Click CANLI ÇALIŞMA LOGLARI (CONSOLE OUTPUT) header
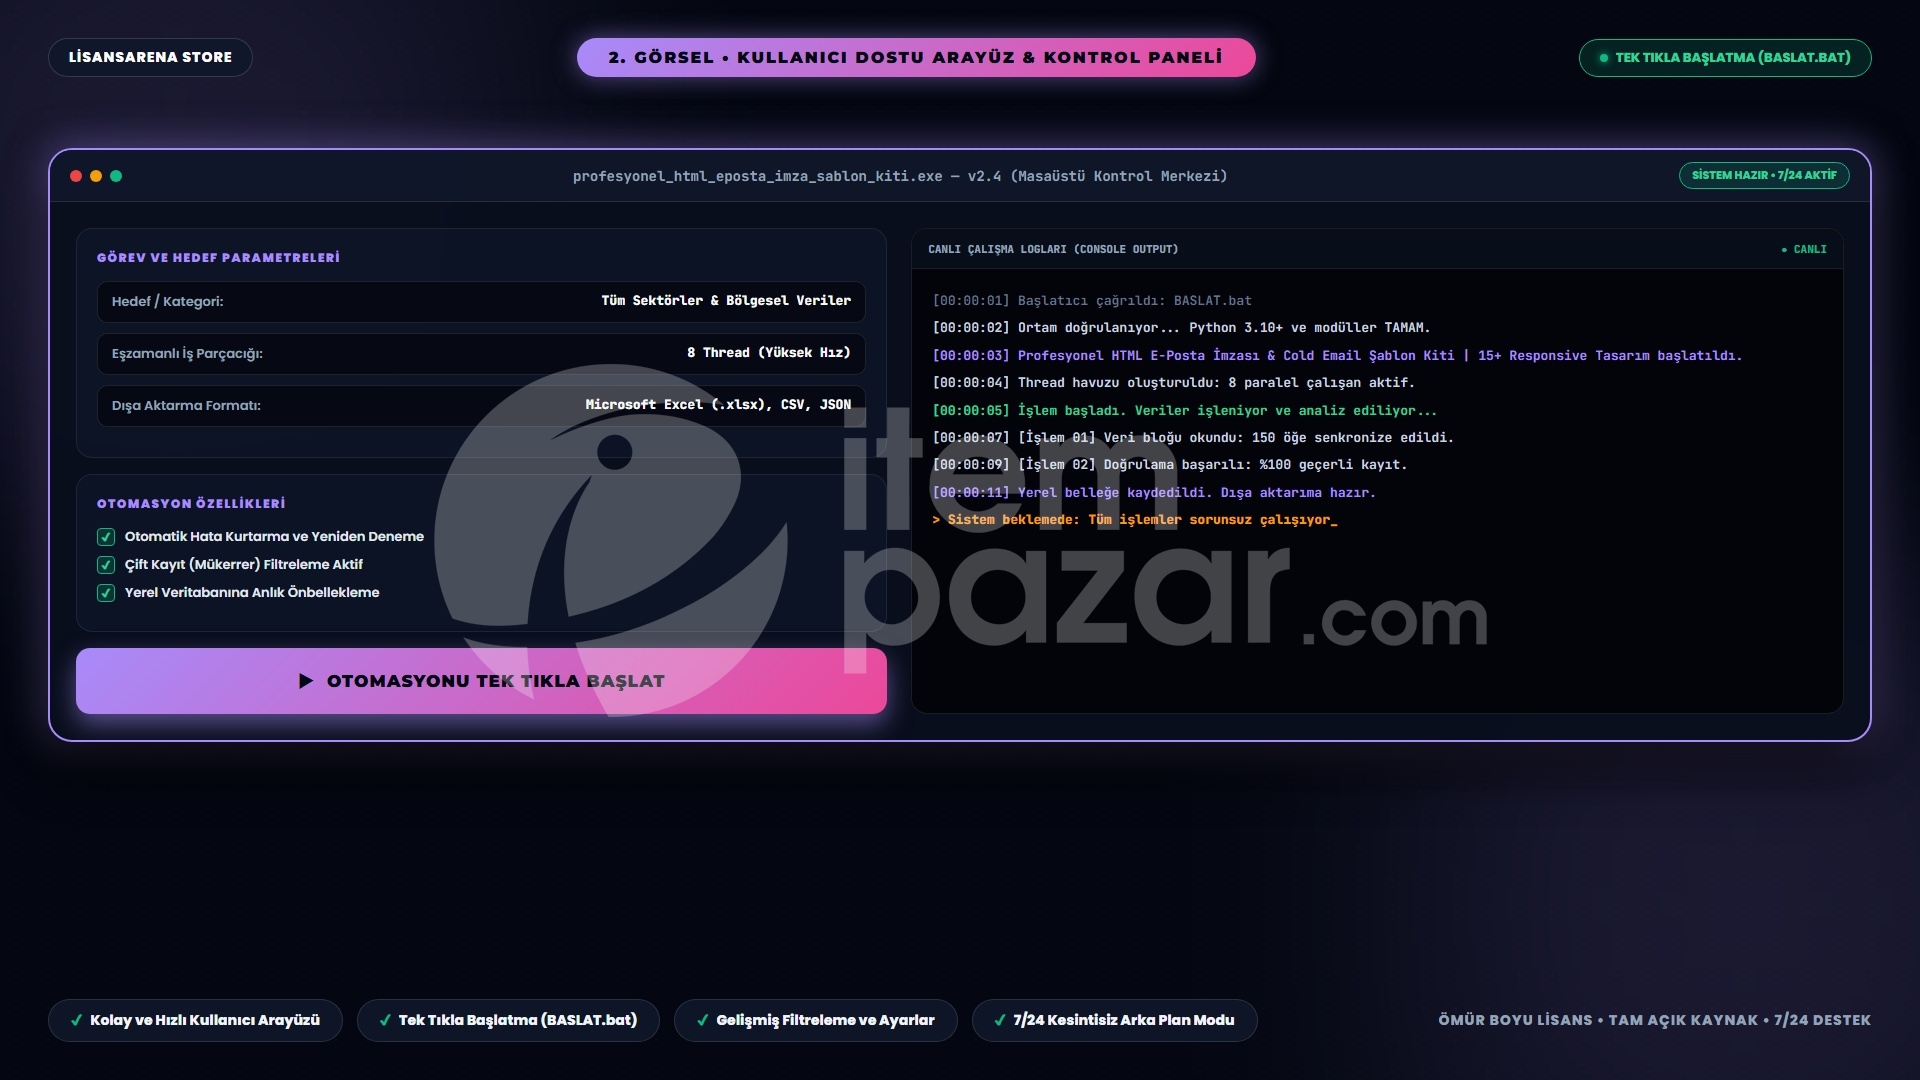1920x1080 pixels. tap(1053, 249)
